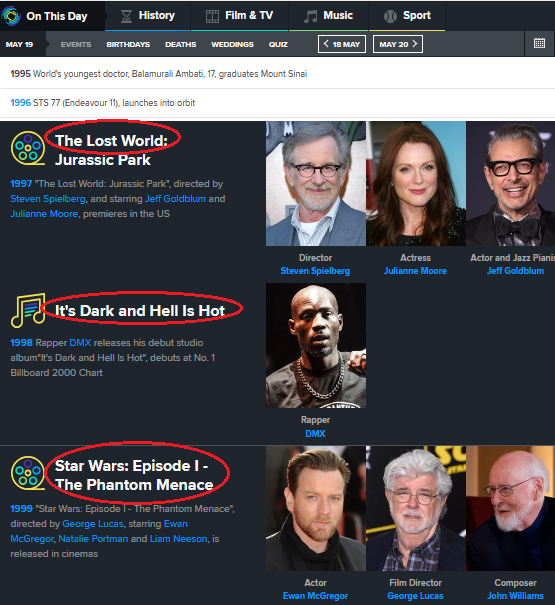
Task: Open It's Dark and Hell Is Hot heading
Action: pos(140,311)
